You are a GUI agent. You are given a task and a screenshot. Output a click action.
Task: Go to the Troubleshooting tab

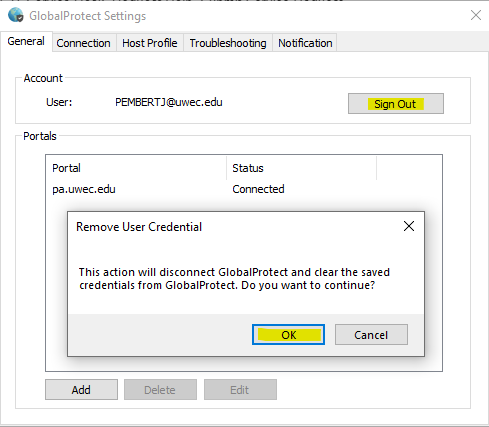point(228,43)
